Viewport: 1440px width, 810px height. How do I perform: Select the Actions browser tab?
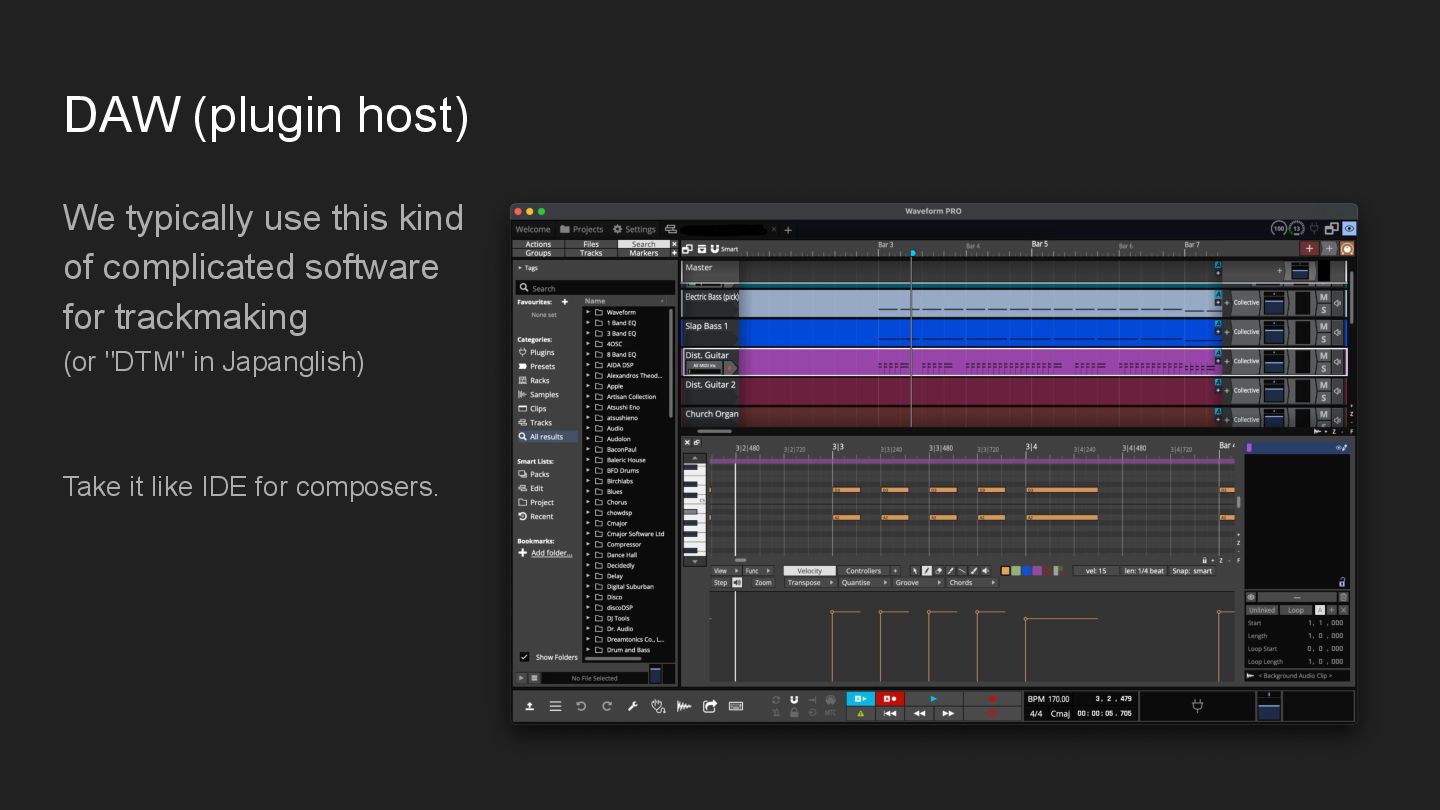point(538,244)
